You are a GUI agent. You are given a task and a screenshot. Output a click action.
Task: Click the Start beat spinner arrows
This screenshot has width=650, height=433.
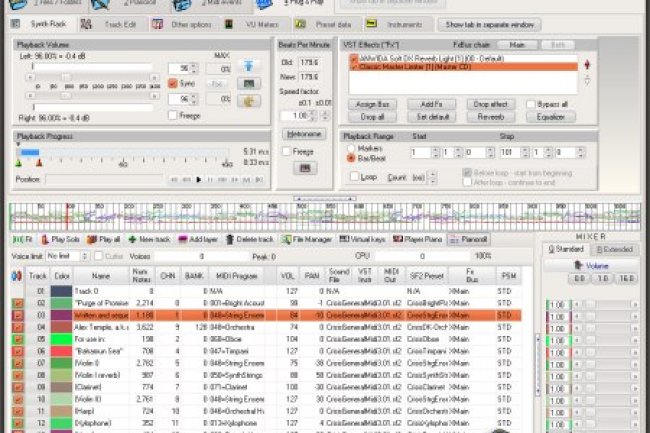(458, 152)
